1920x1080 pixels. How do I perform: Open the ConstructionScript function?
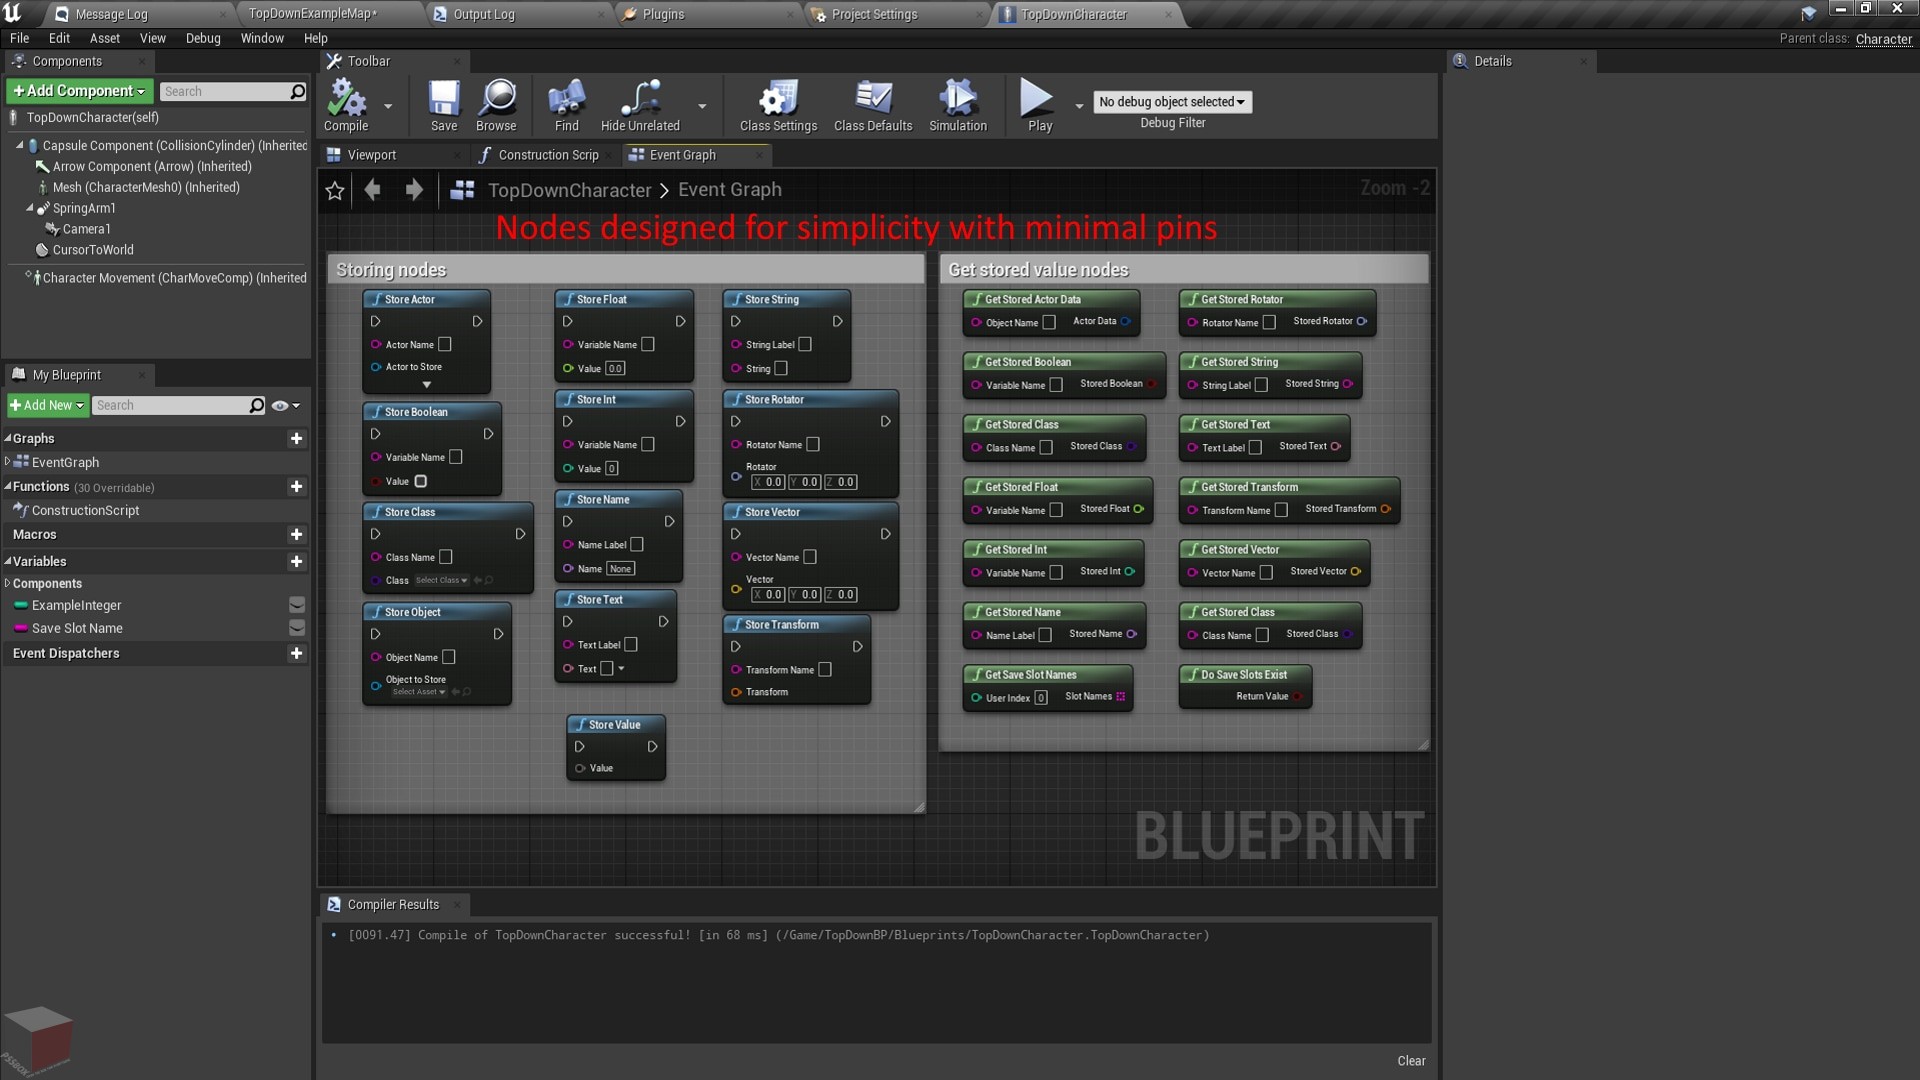point(85,510)
